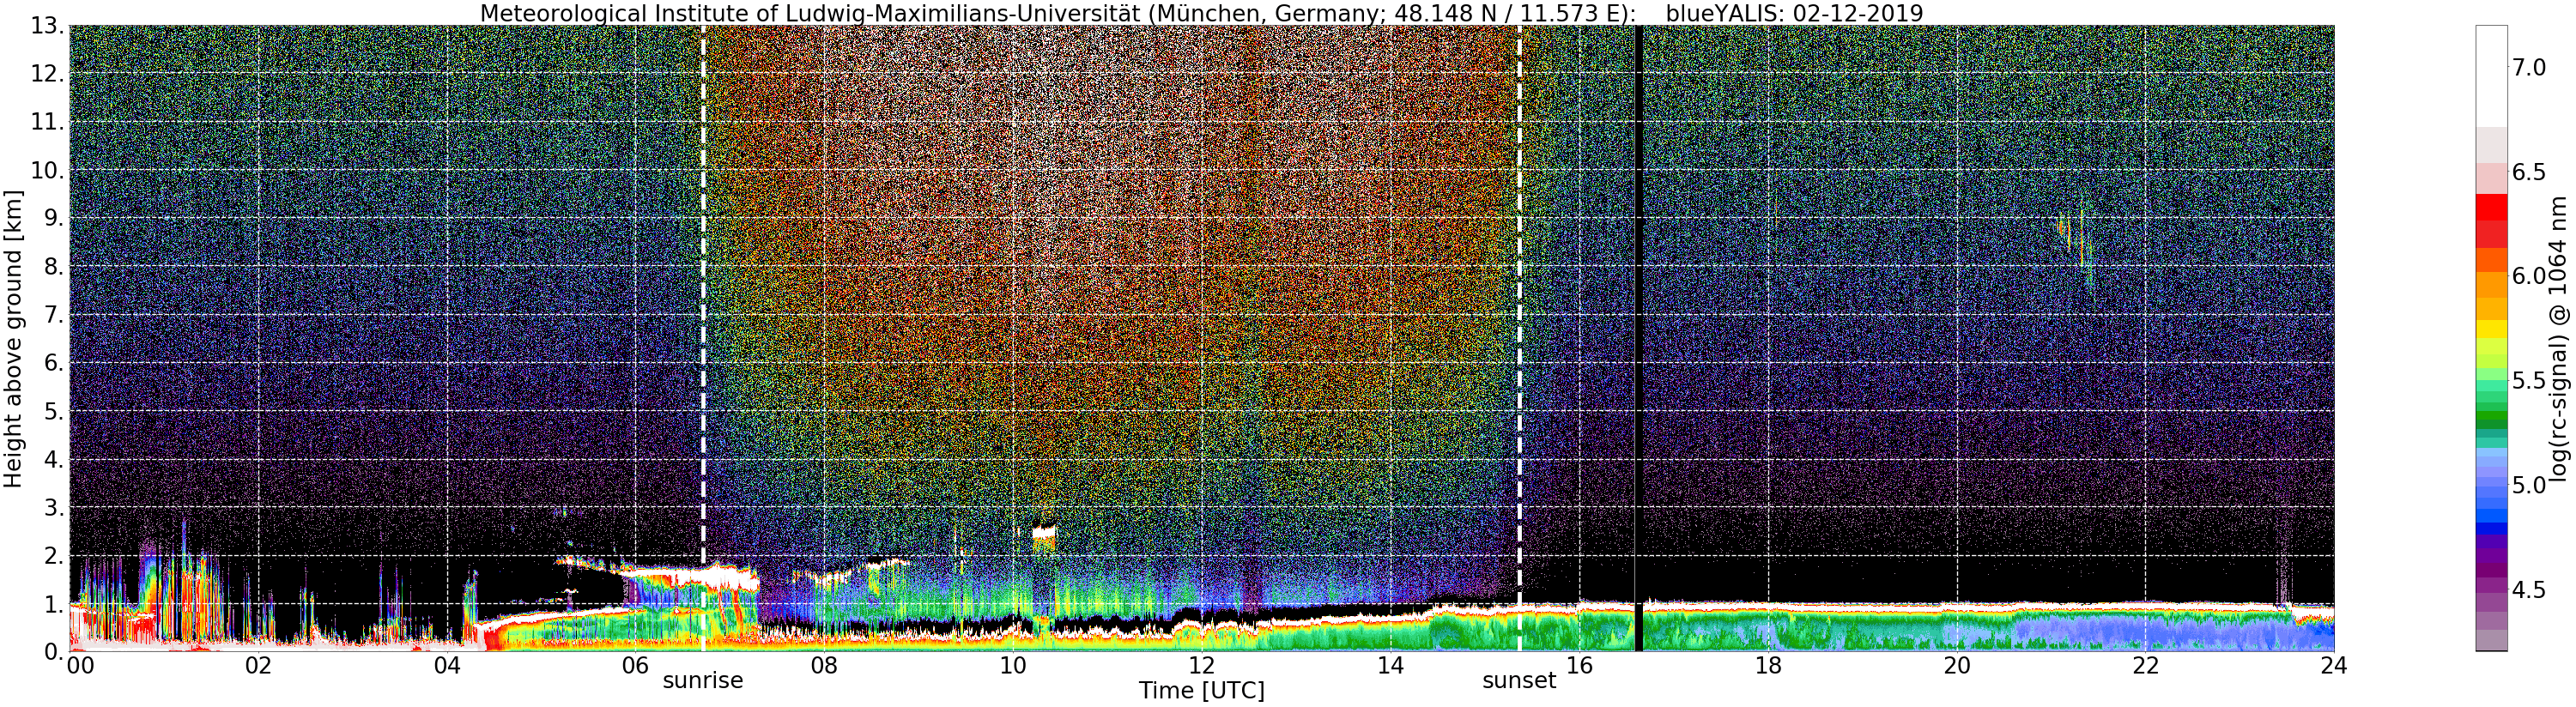Viewport: 2576px width, 707px height.
Task: Click the 'Time [UTC]' axis label
Action: click(x=1201, y=691)
